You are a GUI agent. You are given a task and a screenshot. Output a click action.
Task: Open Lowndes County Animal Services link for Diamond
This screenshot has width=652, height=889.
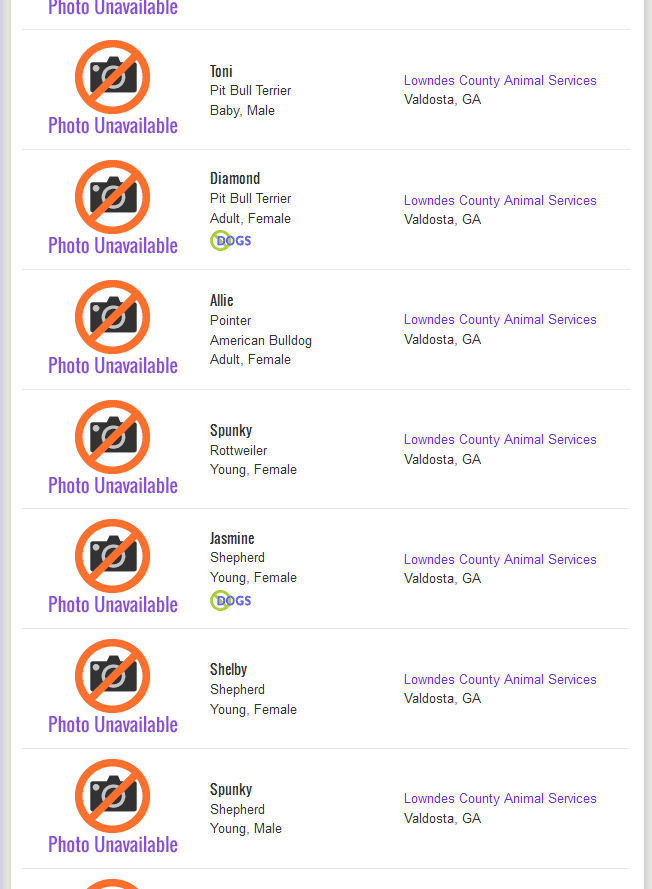(x=500, y=201)
